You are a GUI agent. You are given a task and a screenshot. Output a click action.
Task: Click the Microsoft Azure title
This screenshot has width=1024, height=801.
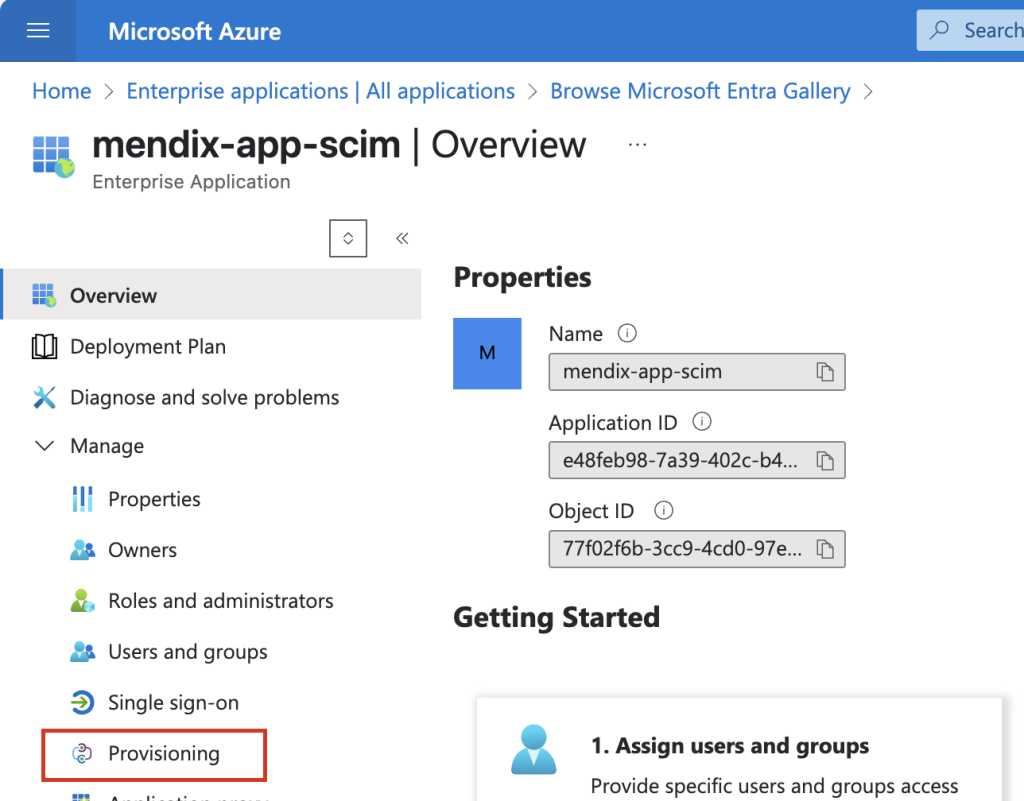point(195,31)
